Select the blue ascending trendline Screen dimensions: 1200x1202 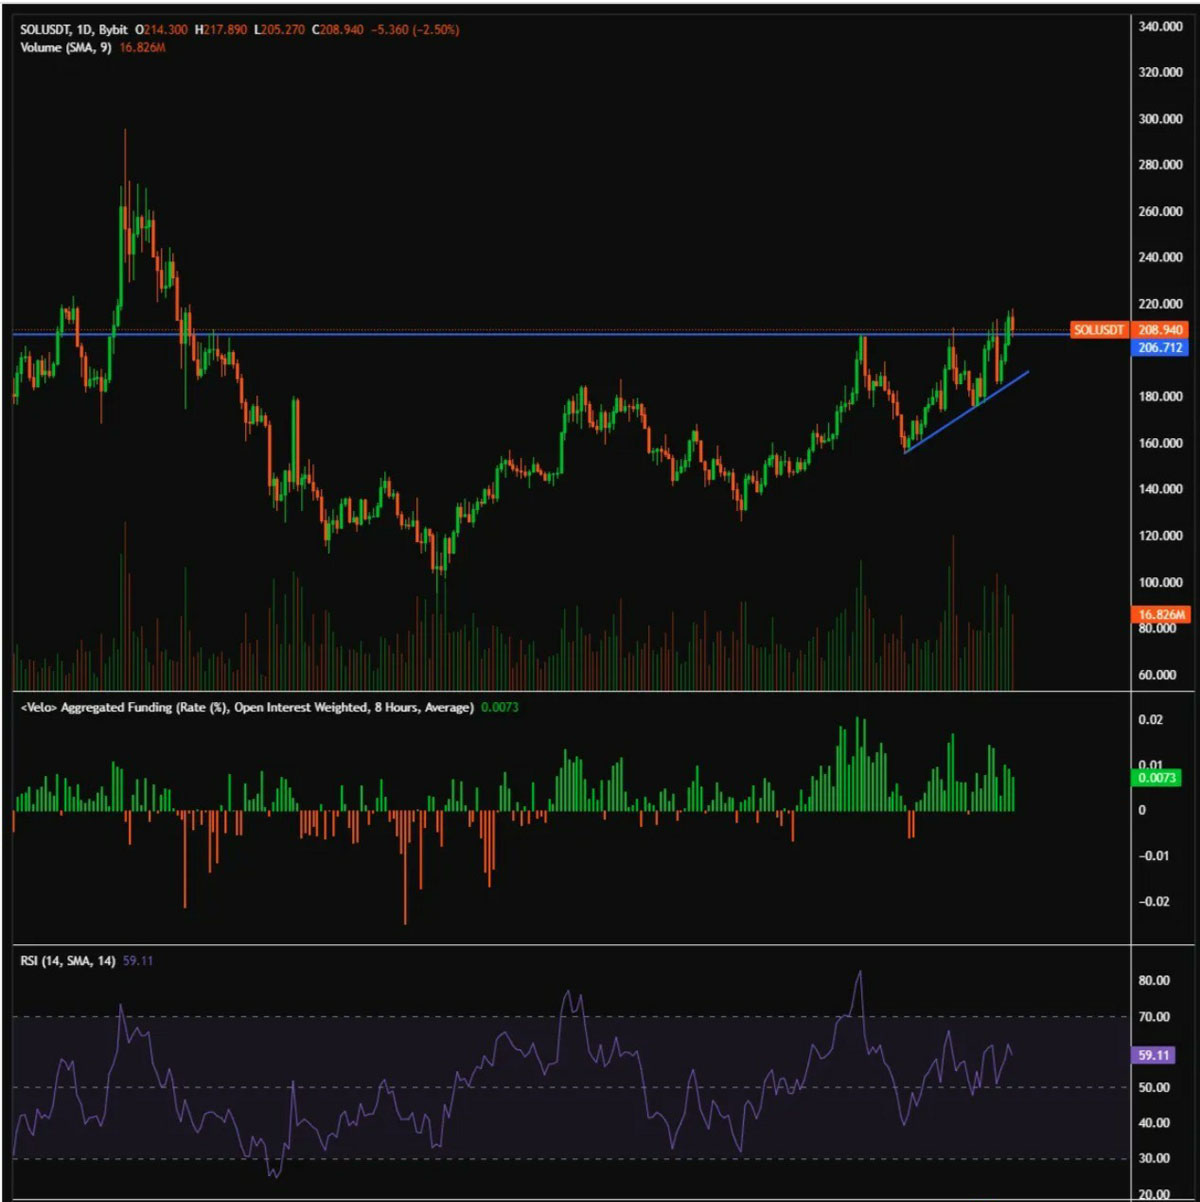coord(965,412)
